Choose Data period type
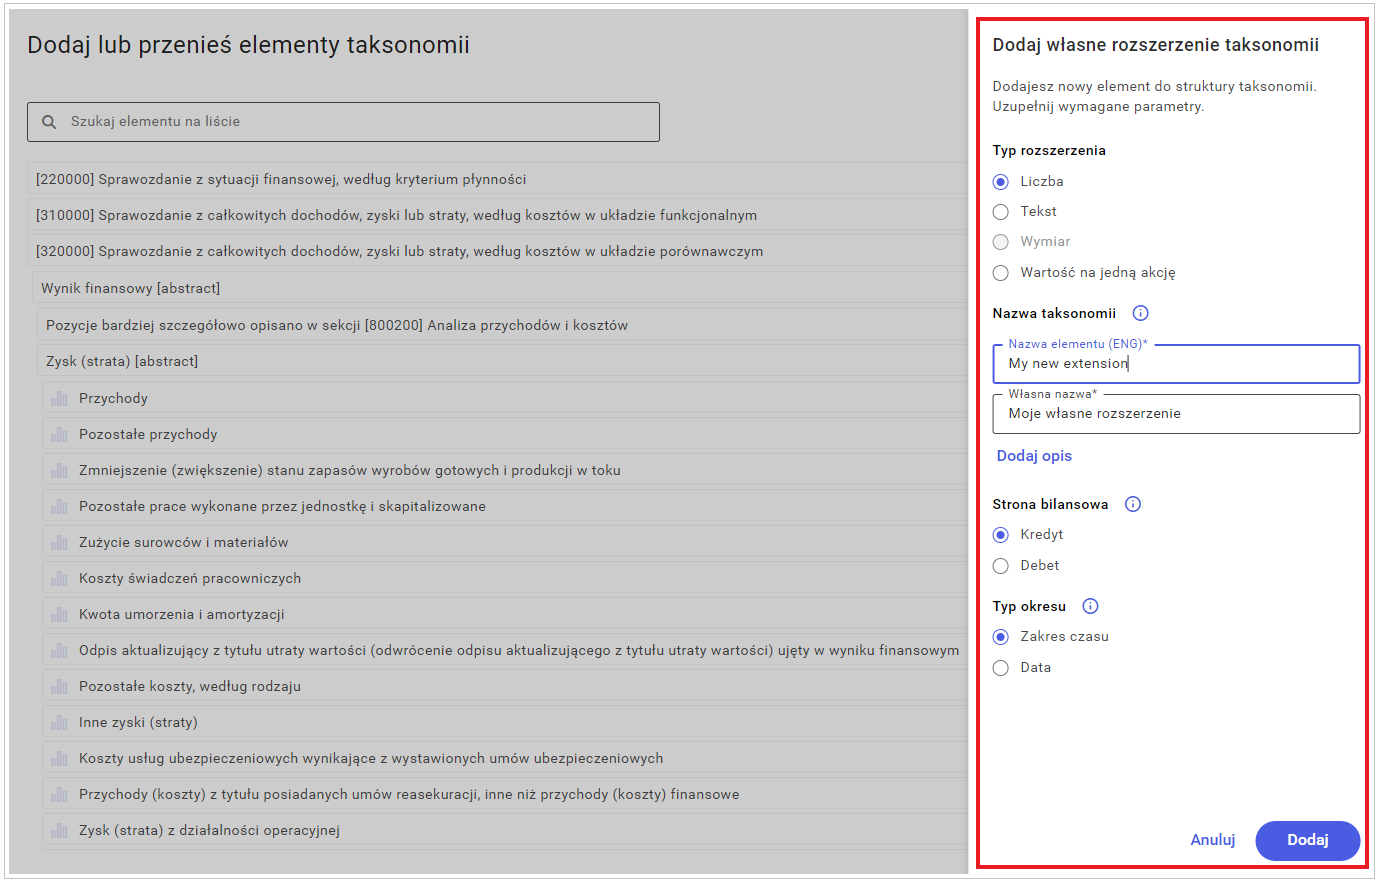This screenshot has width=1383, height=884. (x=1000, y=668)
